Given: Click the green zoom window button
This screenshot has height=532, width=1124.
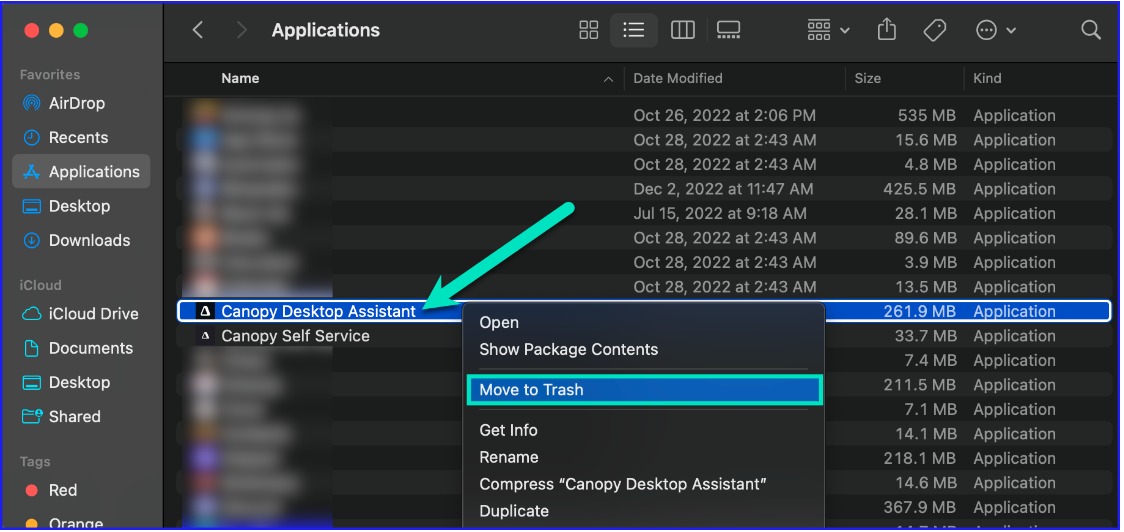Looking at the screenshot, I should click(80, 30).
